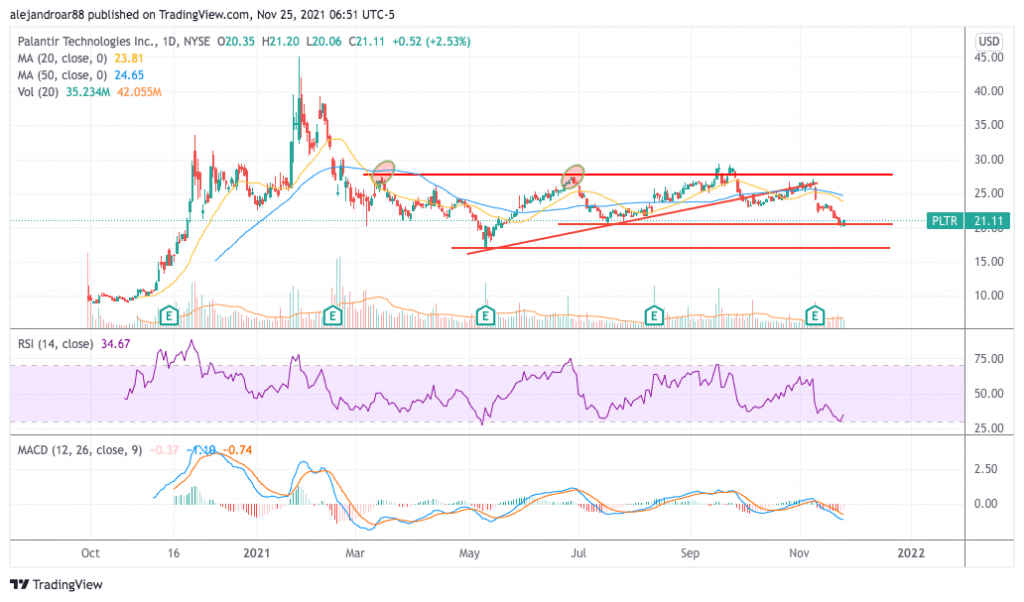This screenshot has width=1024, height=602.
Task: Click the MACD 0.00 axis label
Action: [986, 503]
